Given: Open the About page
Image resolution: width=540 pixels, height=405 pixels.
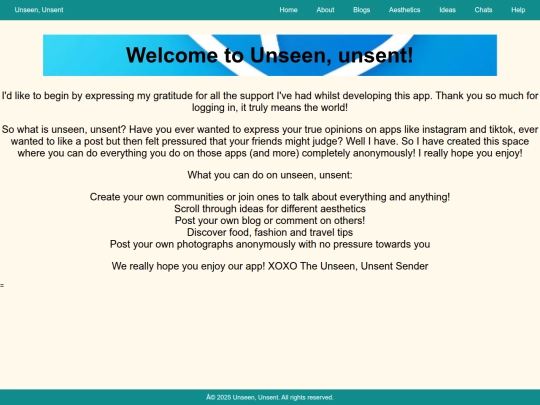Looking at the screenshot, I should (x=325, y=10).
